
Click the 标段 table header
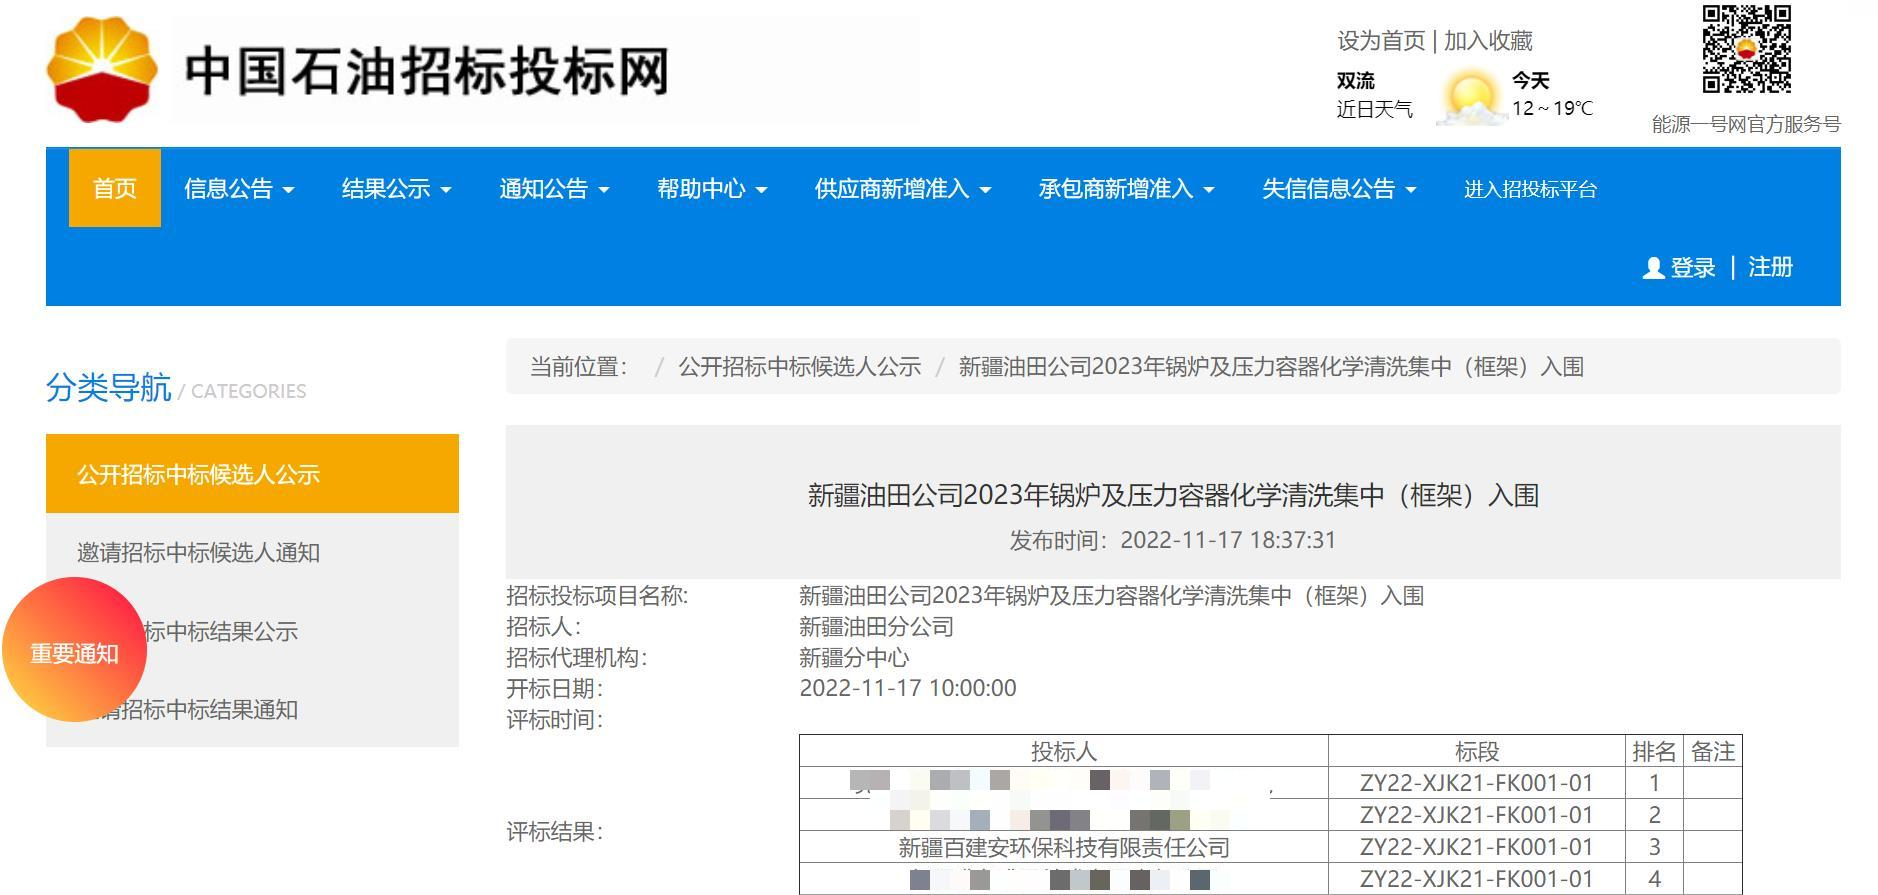[1477, 752]
